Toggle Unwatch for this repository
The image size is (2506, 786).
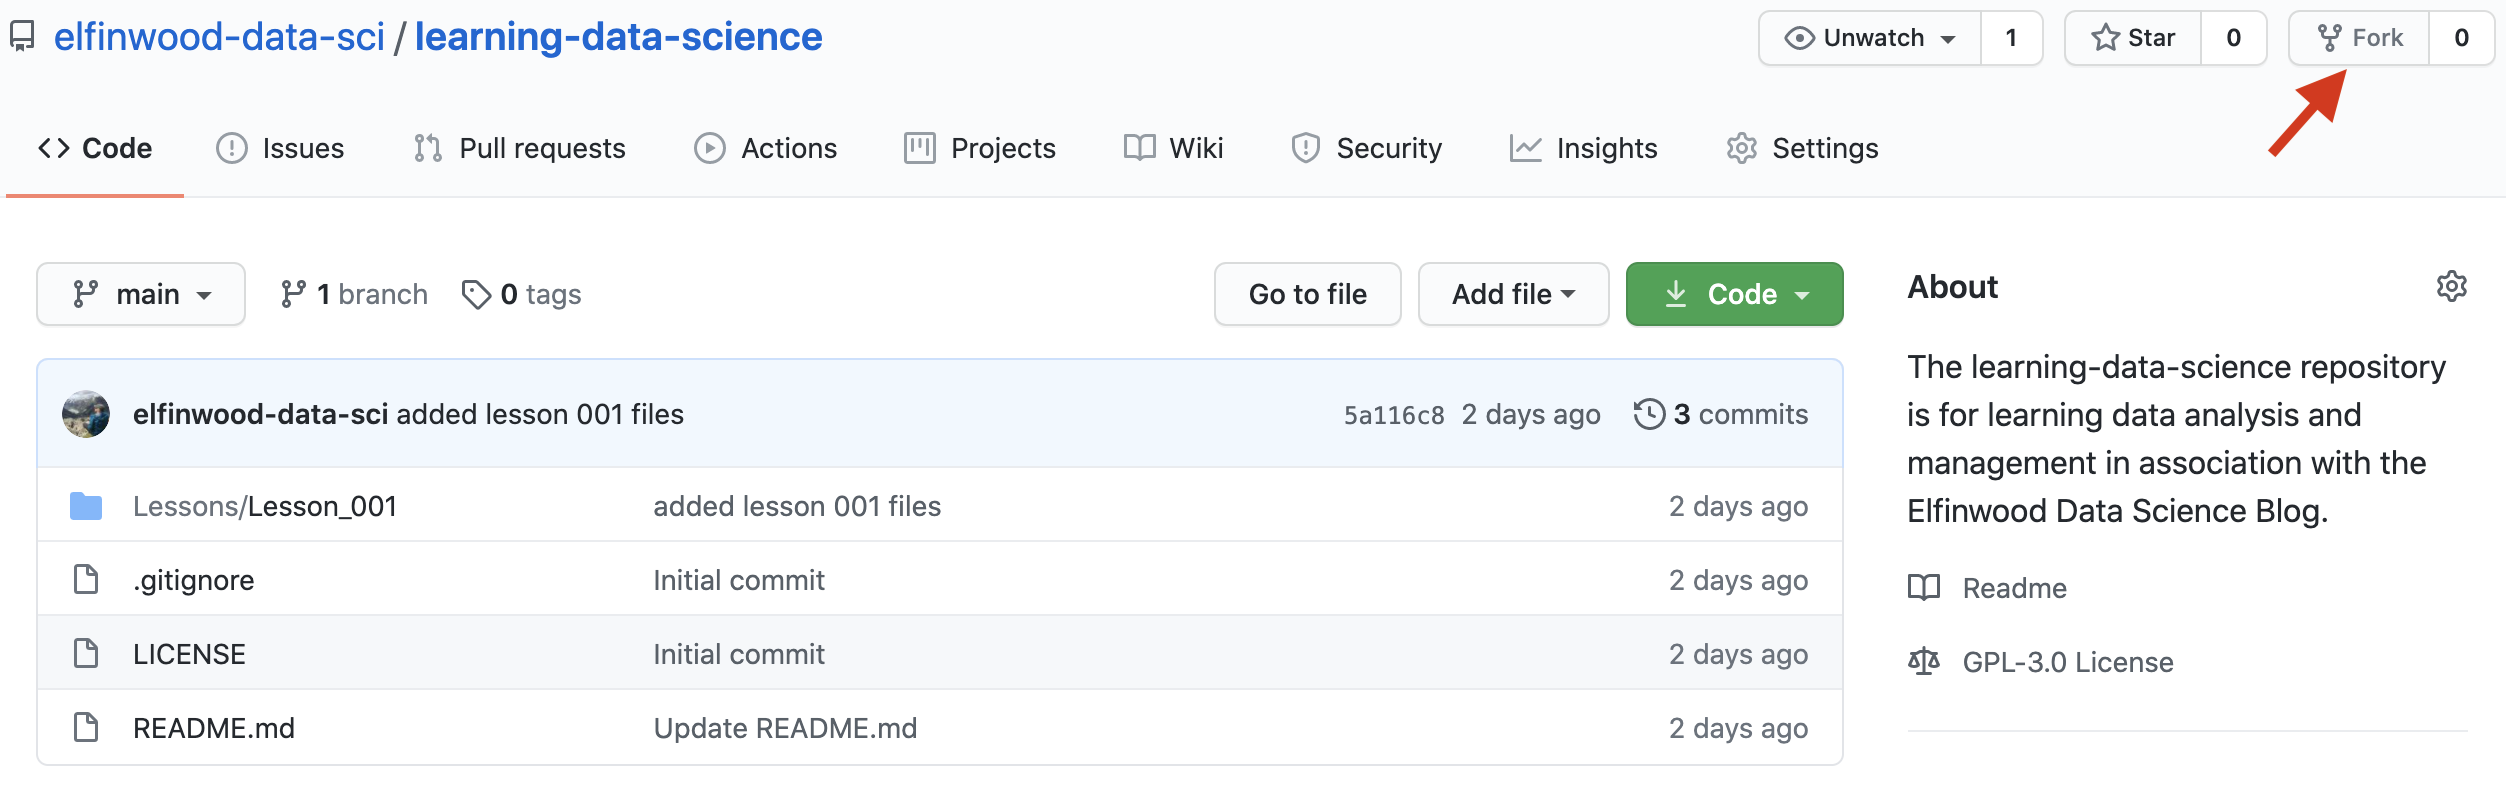pos(1870,38)
